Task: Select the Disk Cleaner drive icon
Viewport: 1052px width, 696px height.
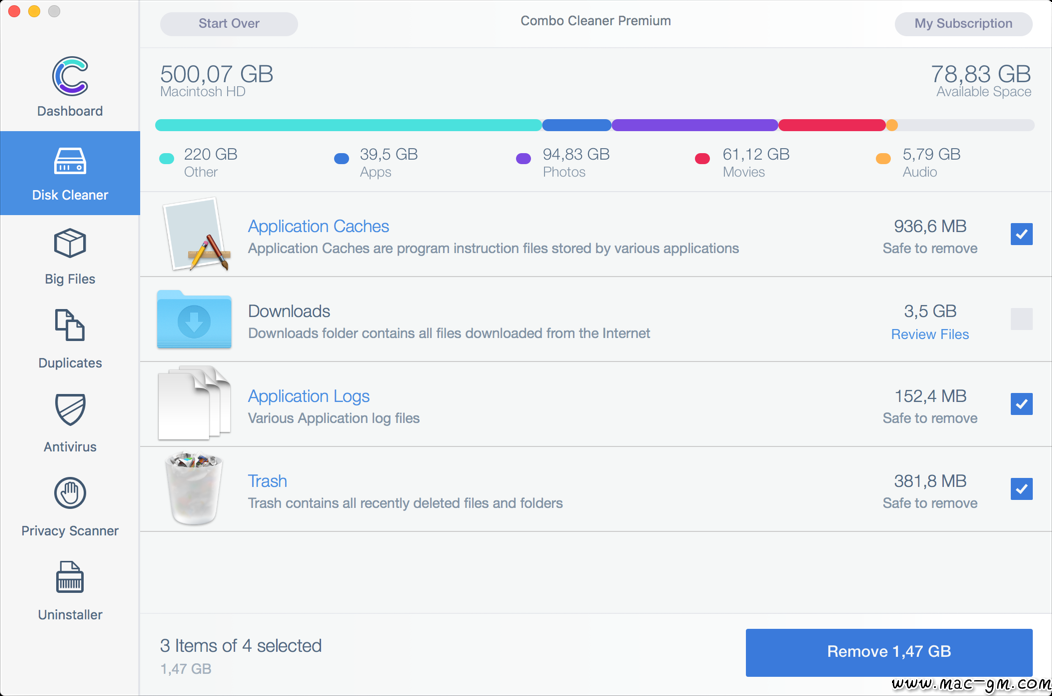Action: click(x=70, y=161)
